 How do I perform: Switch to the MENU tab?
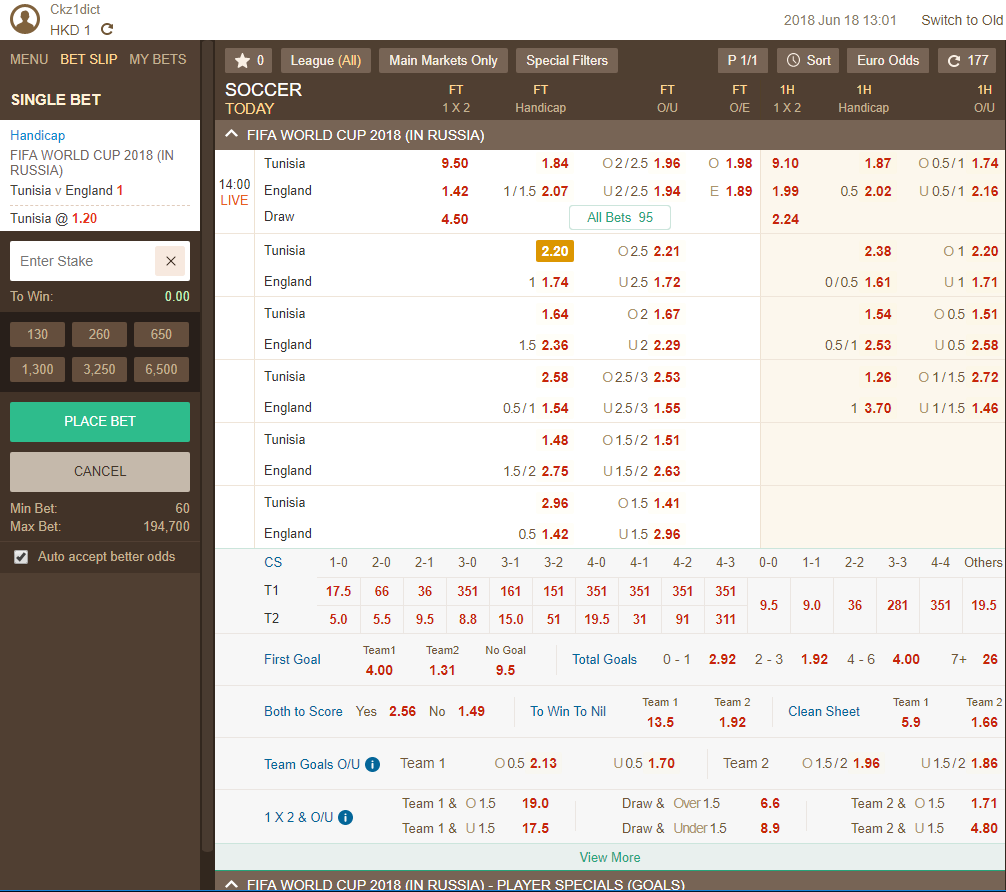(x=29, y=59)
